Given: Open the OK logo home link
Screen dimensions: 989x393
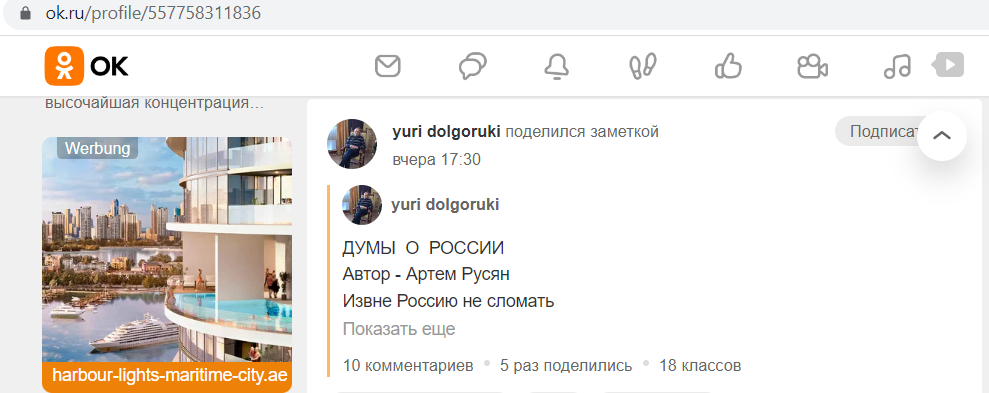Looking at the screenshot, I should 86,66.
